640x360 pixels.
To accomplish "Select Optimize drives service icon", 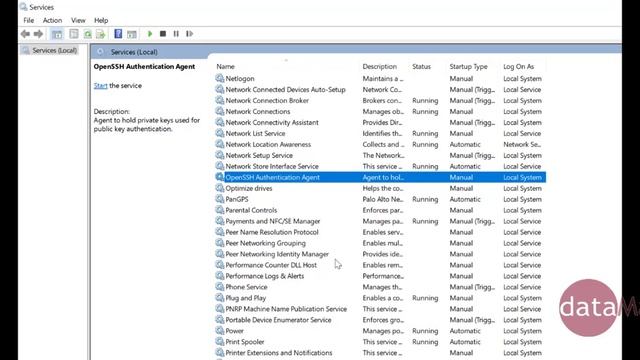I will (220, 188).
